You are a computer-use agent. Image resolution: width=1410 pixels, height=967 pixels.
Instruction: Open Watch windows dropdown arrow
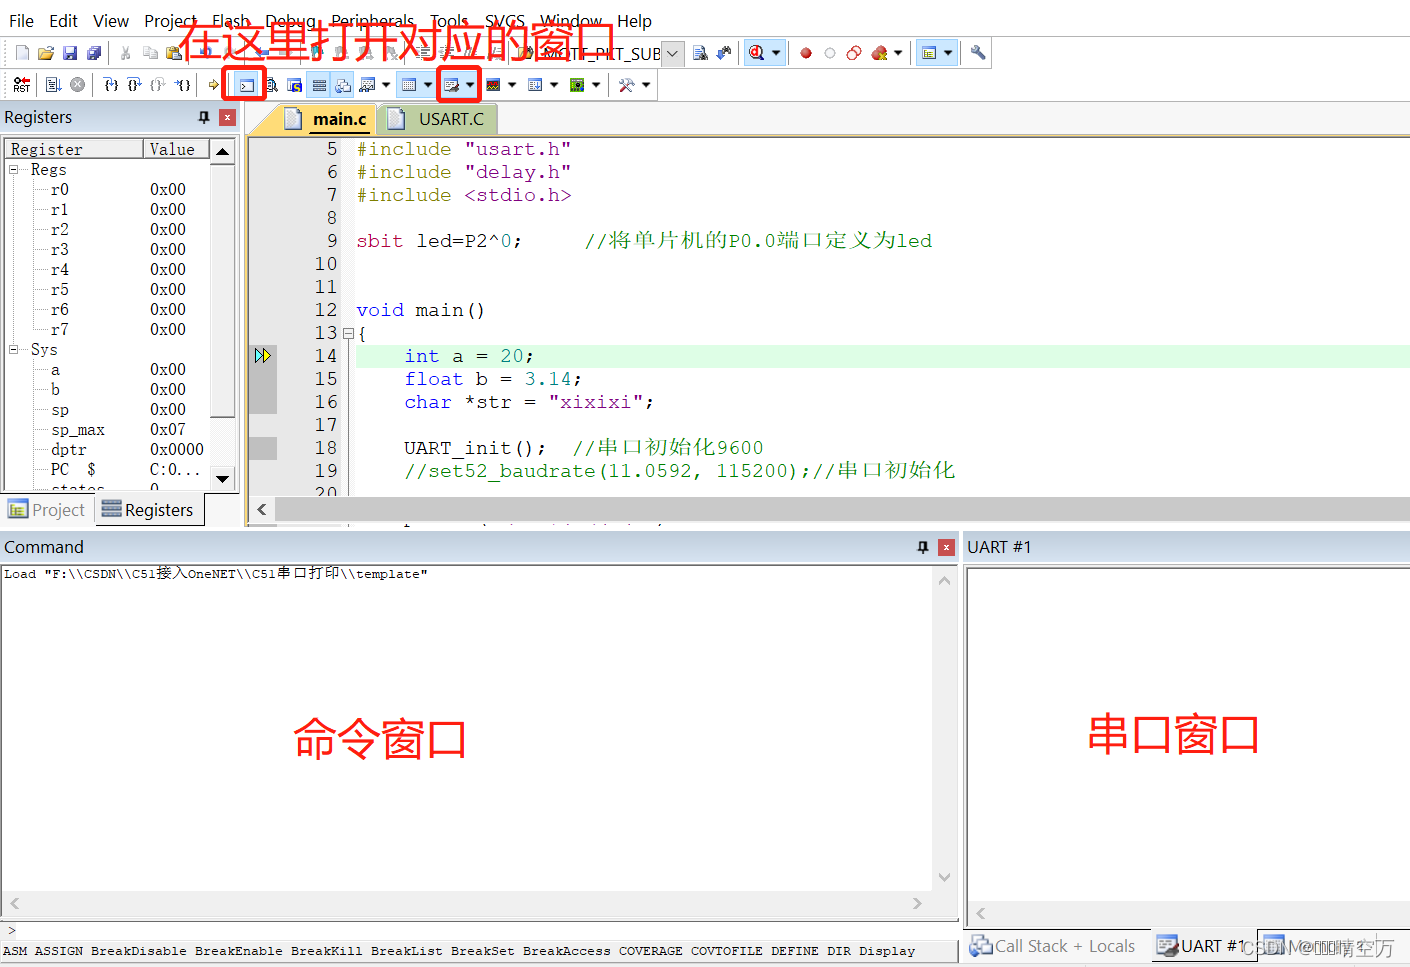pyautogui.click(x=386, y=85)
